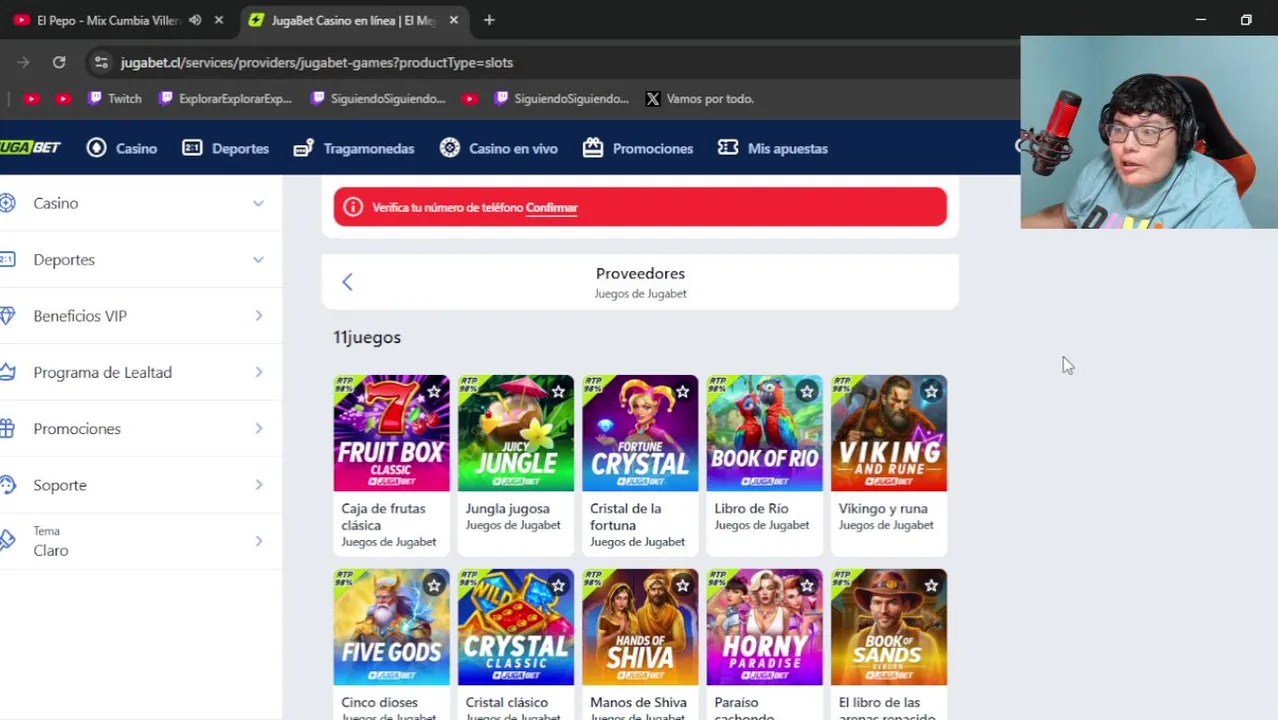Favorite the Fruit Box Classic game star
1278x720 pixels.
click(x=434, y=391)
